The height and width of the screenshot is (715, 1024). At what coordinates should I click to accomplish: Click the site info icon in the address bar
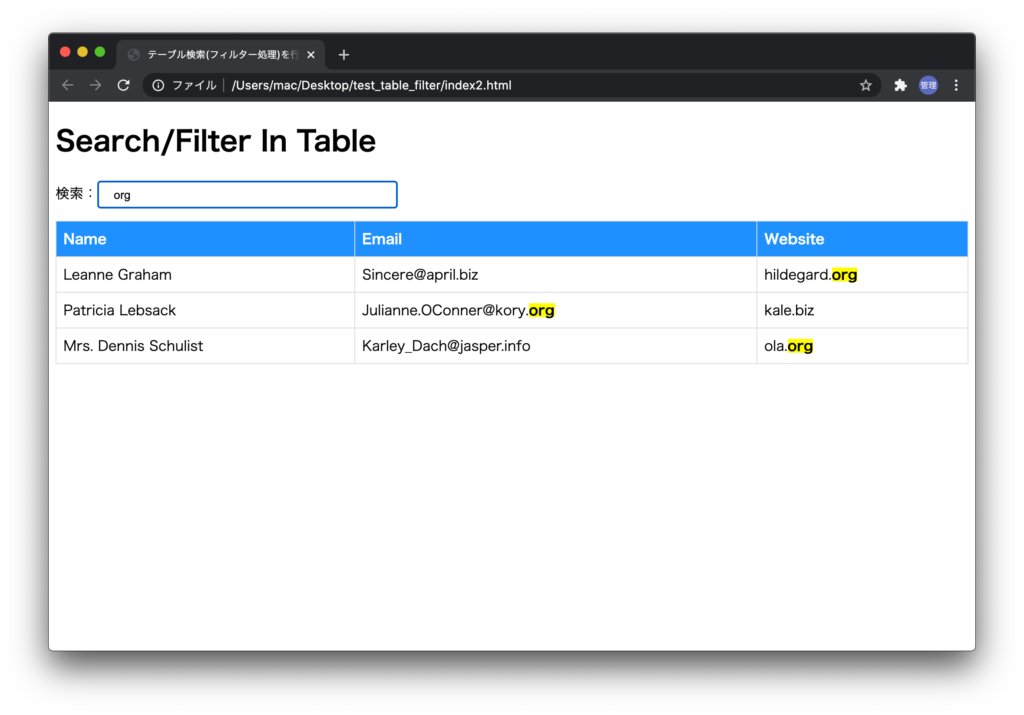pos(158,85)
